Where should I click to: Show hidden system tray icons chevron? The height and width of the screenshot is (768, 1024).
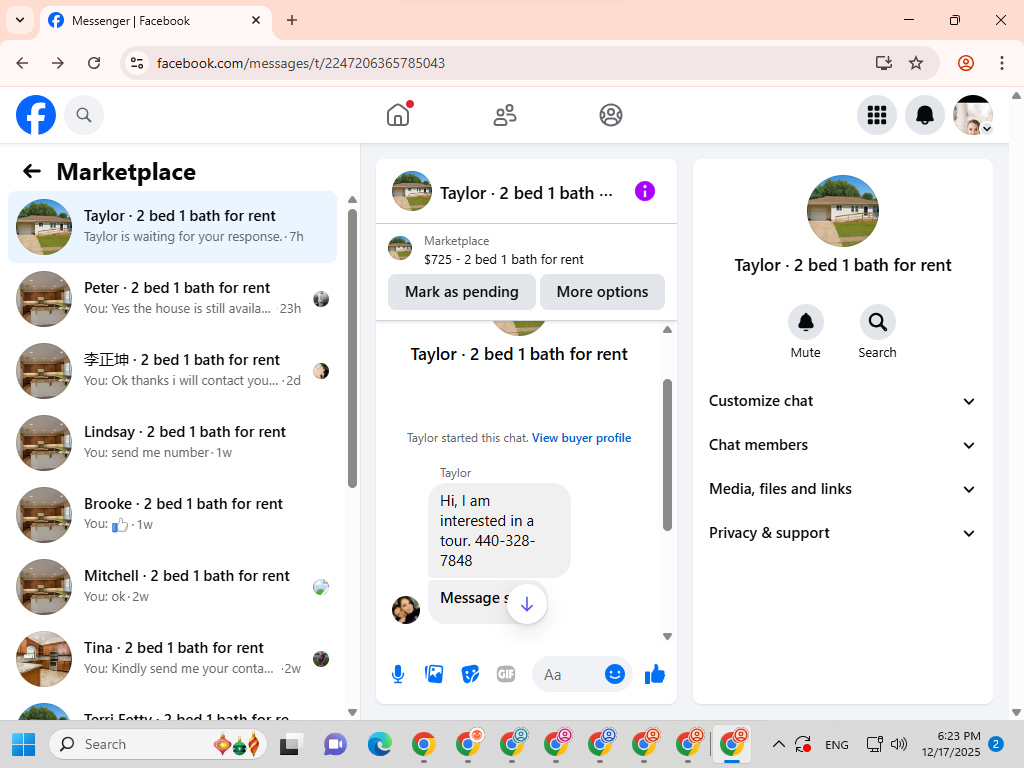click(x=778, y=744)
